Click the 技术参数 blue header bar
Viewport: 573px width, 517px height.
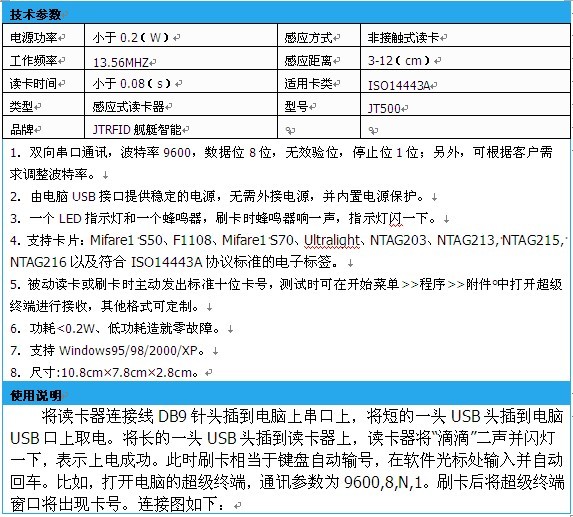[286, 14]
